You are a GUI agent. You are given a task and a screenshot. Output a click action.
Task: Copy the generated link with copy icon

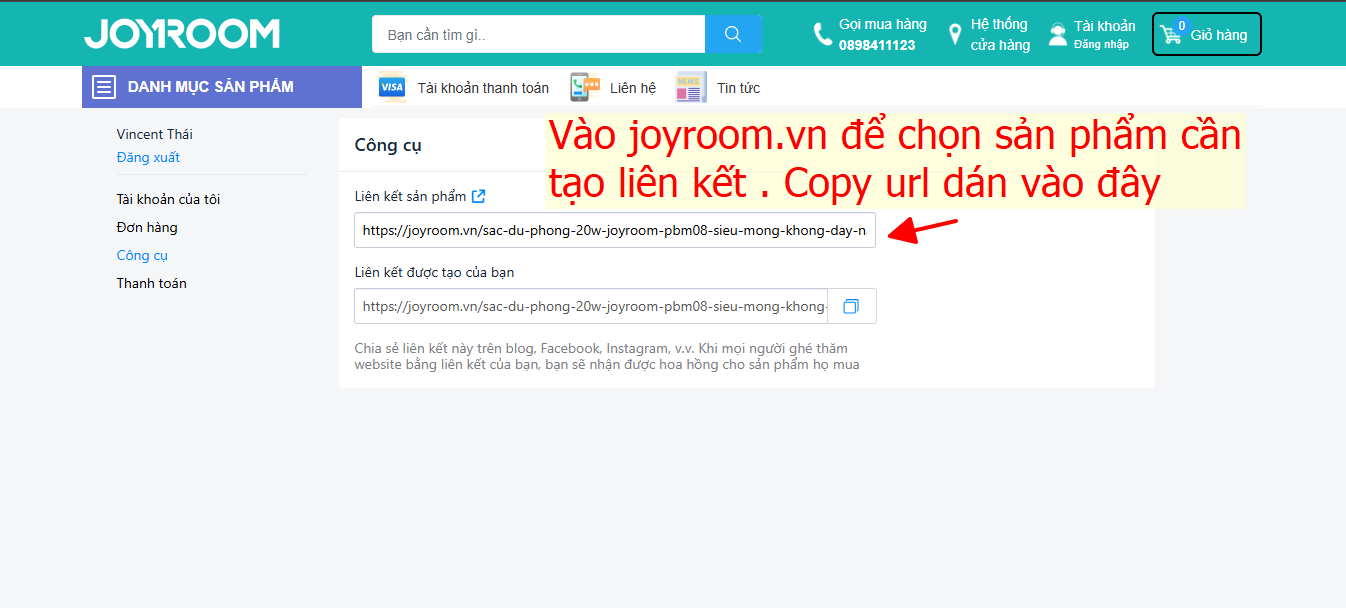(851, 306)
